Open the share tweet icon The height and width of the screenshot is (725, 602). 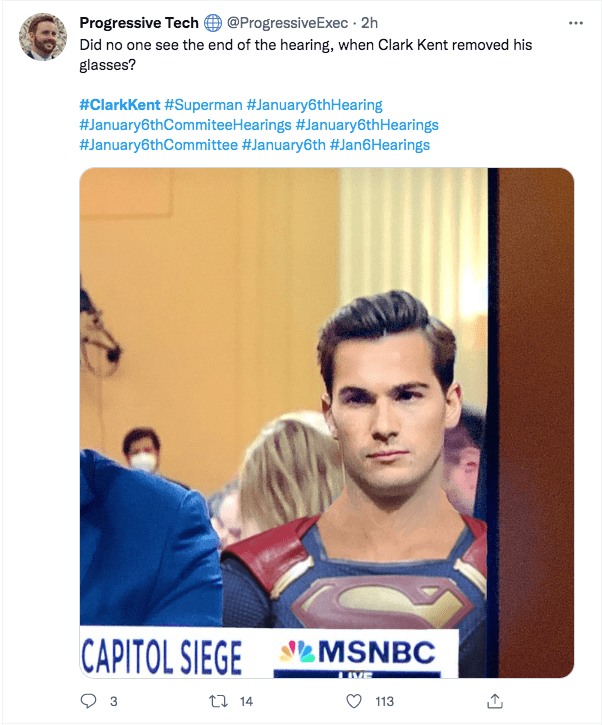[493, 701]
